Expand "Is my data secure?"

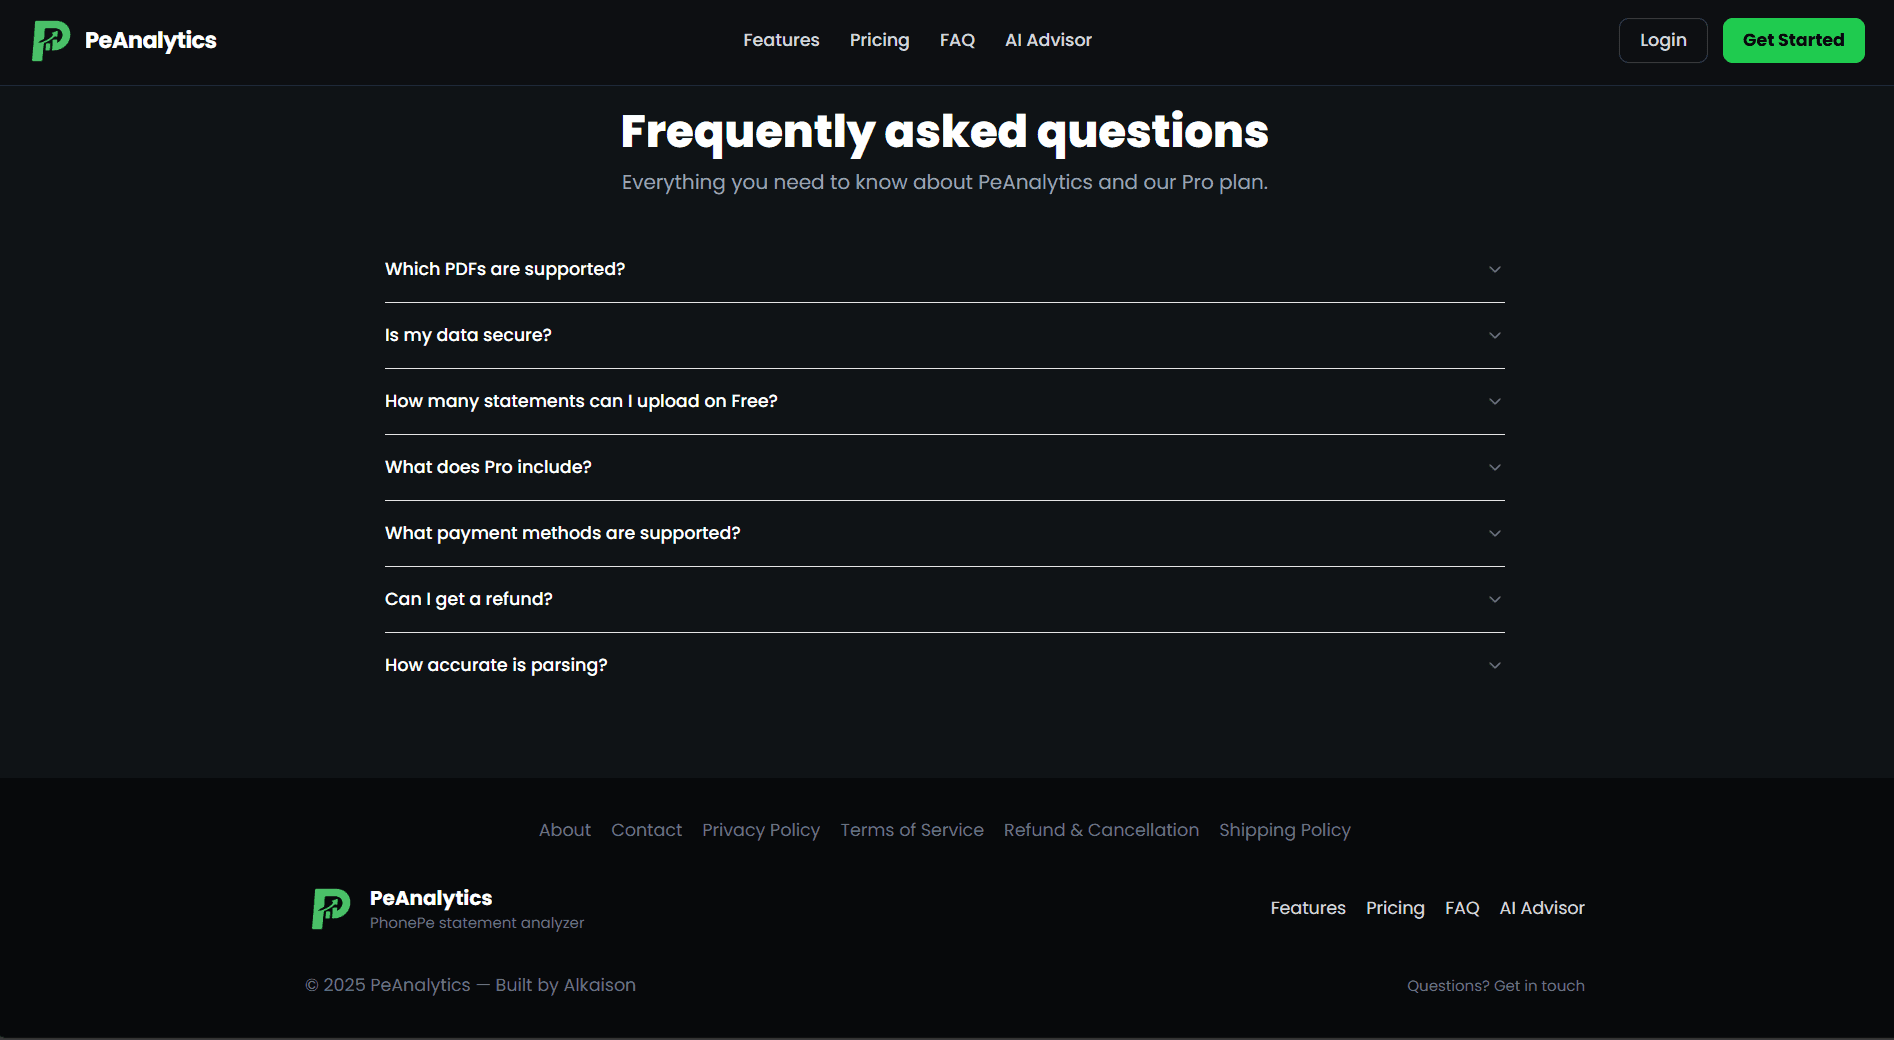[944, 335]
